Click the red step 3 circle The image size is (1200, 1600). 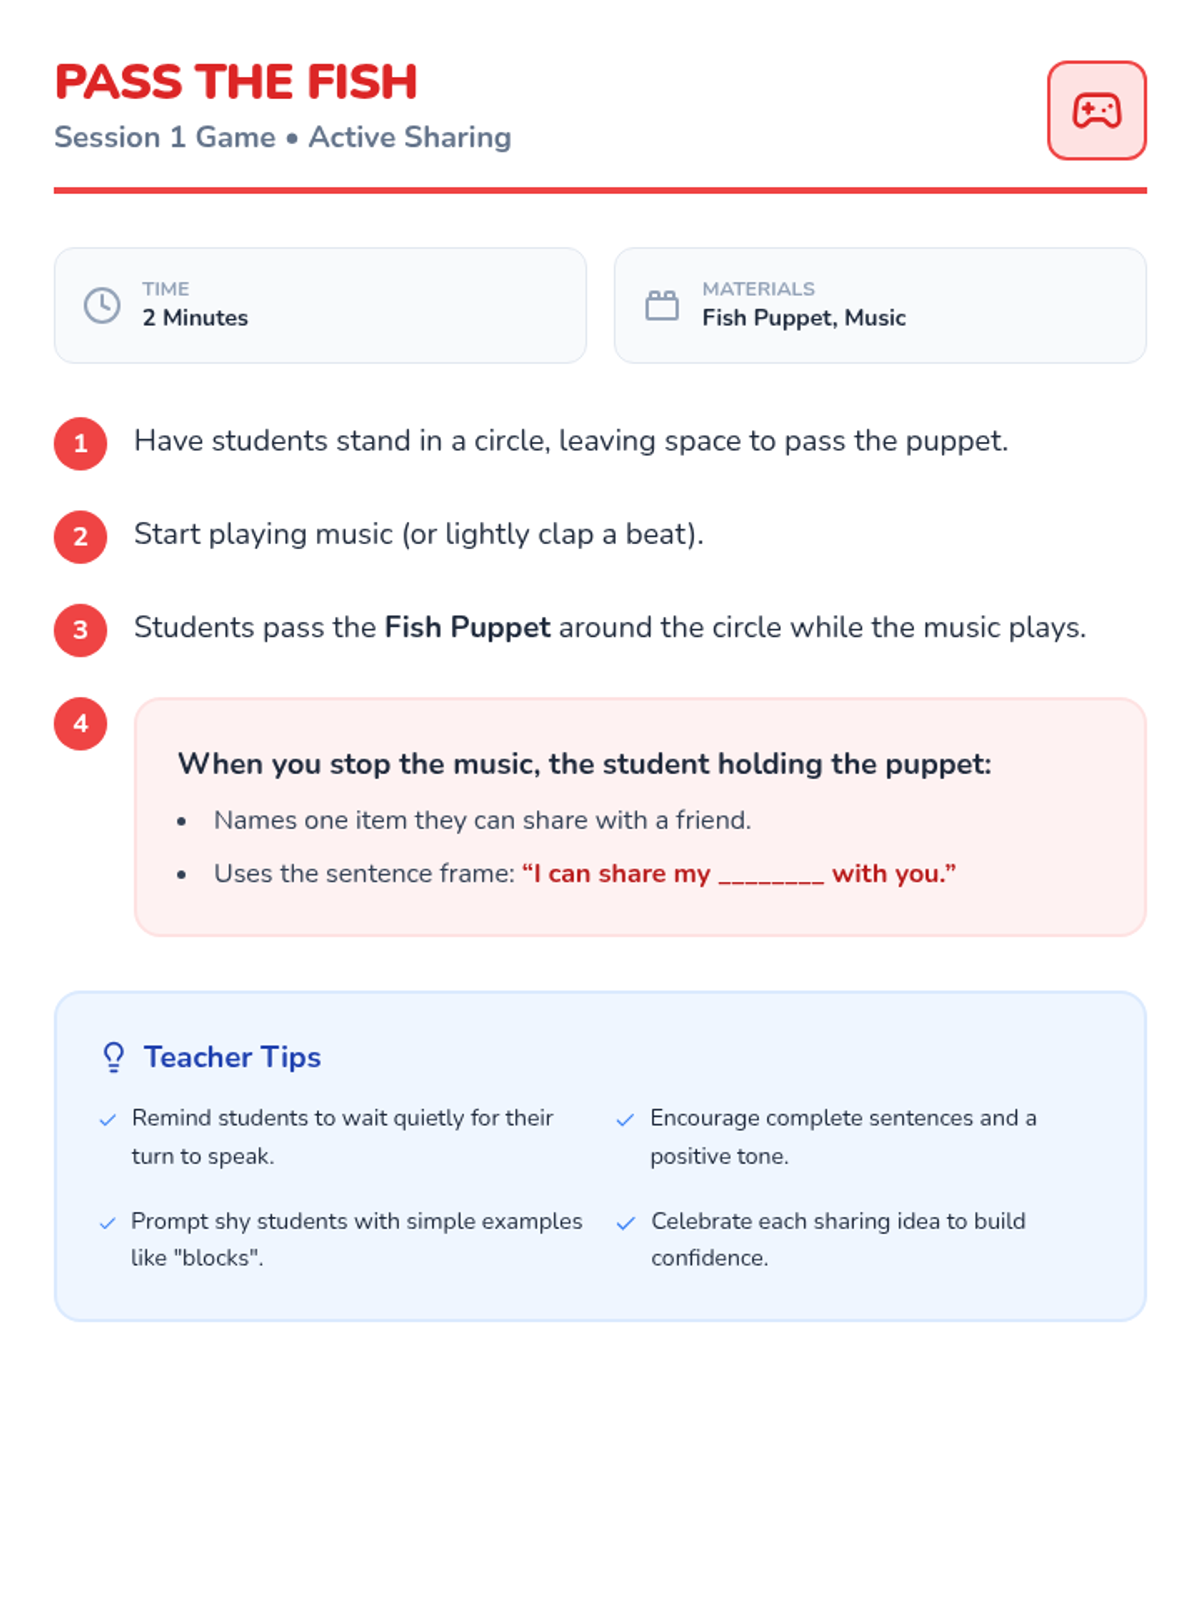[81, 630]
